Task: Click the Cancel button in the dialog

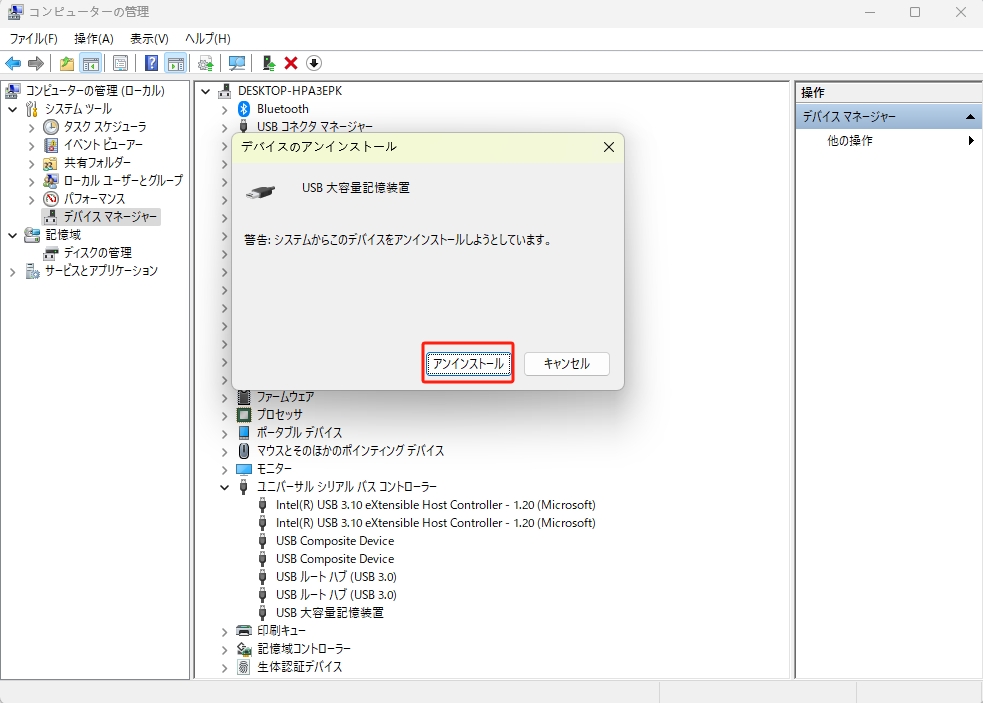Action: pos(567,363)
